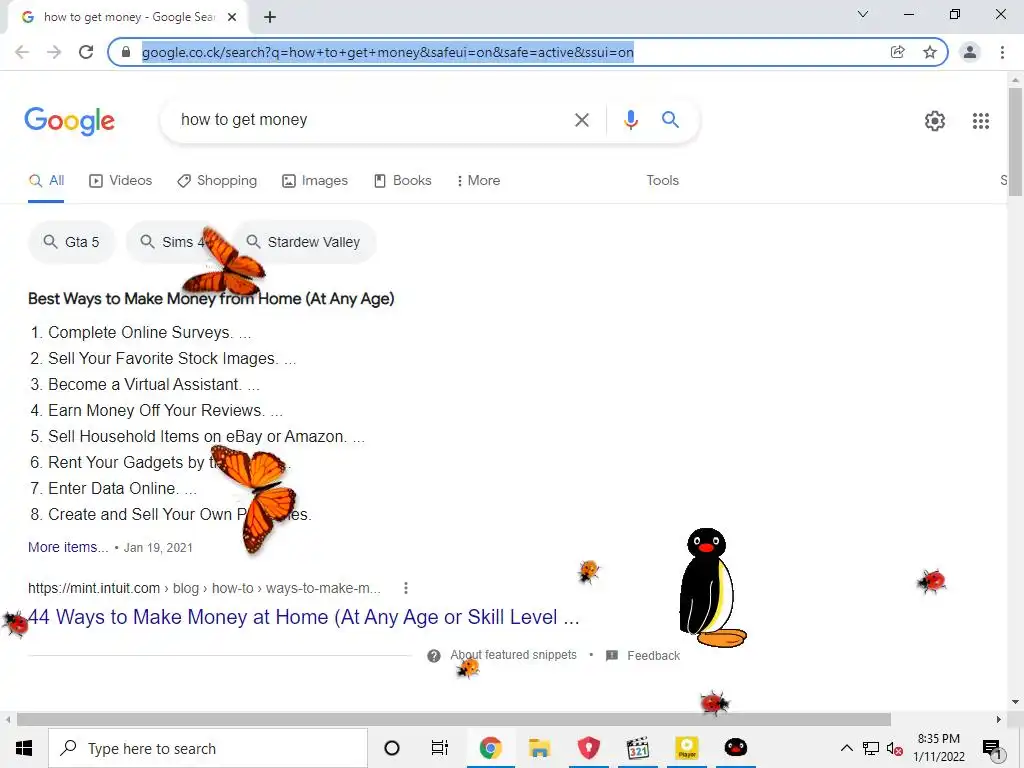Open the red shield app in taskbar

[588, 748]
